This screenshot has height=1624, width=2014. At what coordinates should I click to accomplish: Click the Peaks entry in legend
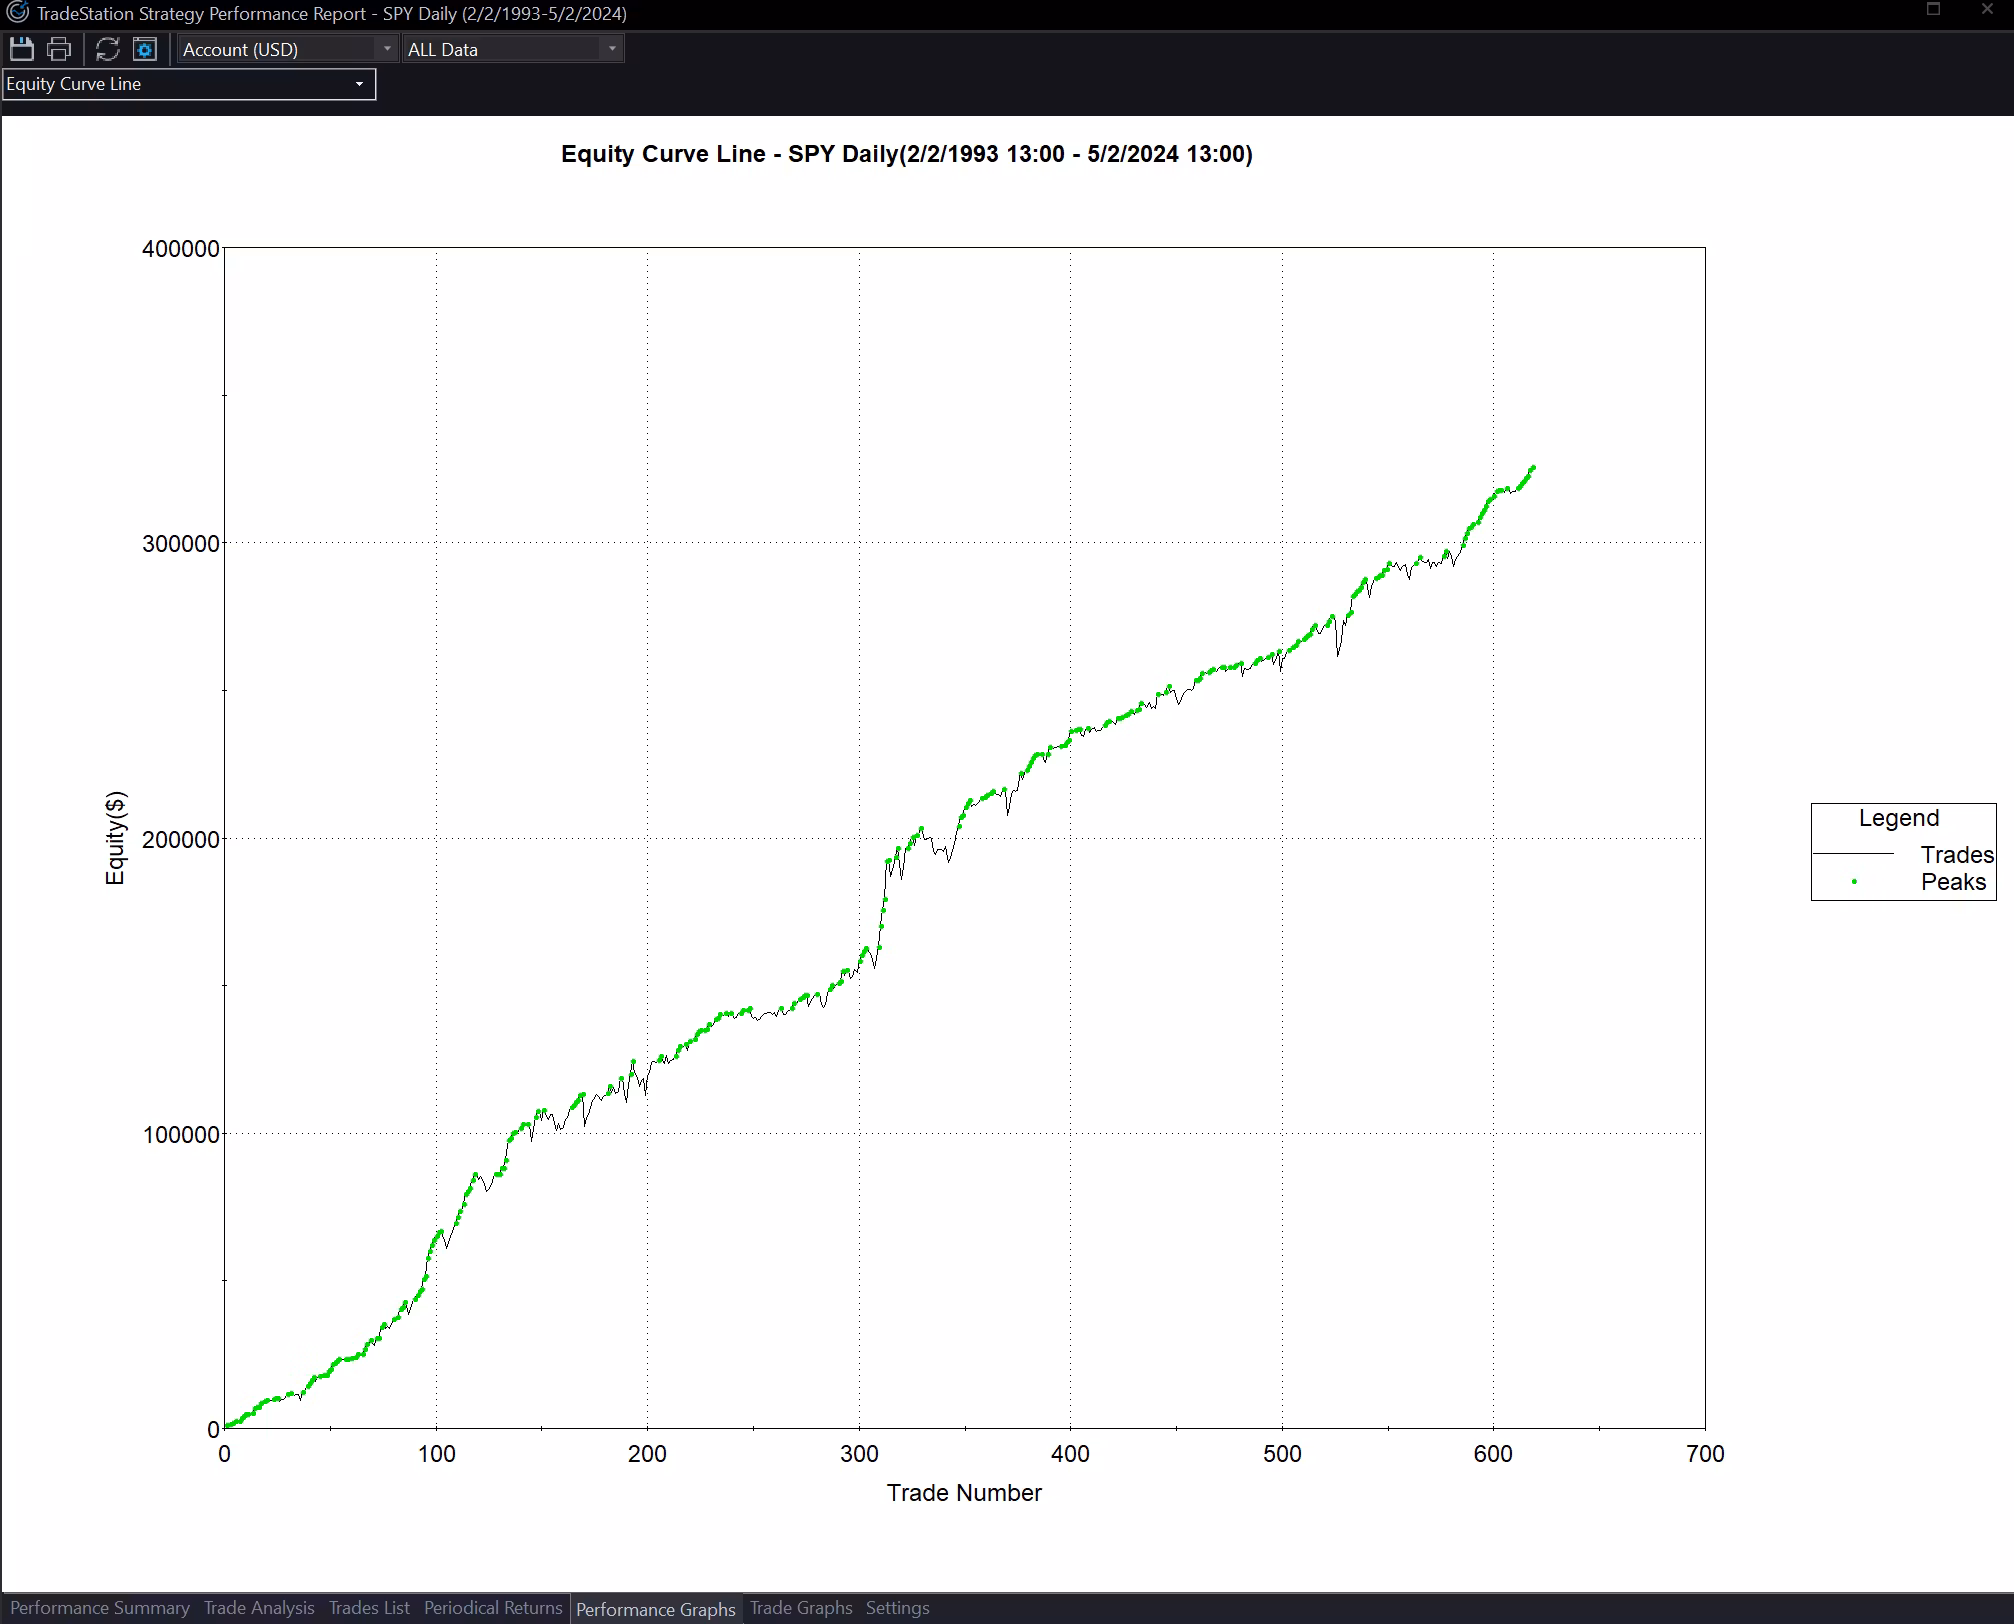pyautogui.click(x=1952, y=882)
